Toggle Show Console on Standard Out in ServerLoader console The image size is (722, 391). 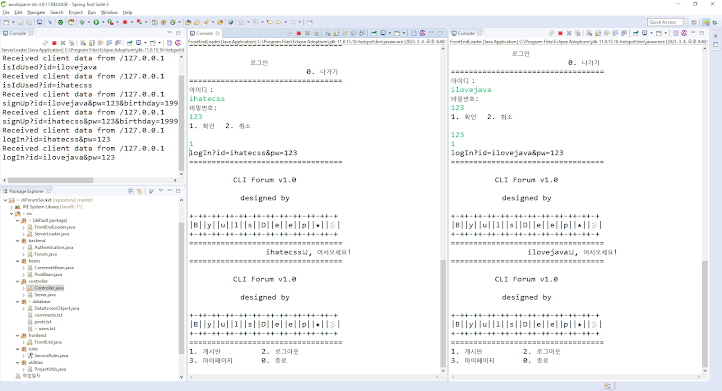pyautogui.click(x=109, y=43)
